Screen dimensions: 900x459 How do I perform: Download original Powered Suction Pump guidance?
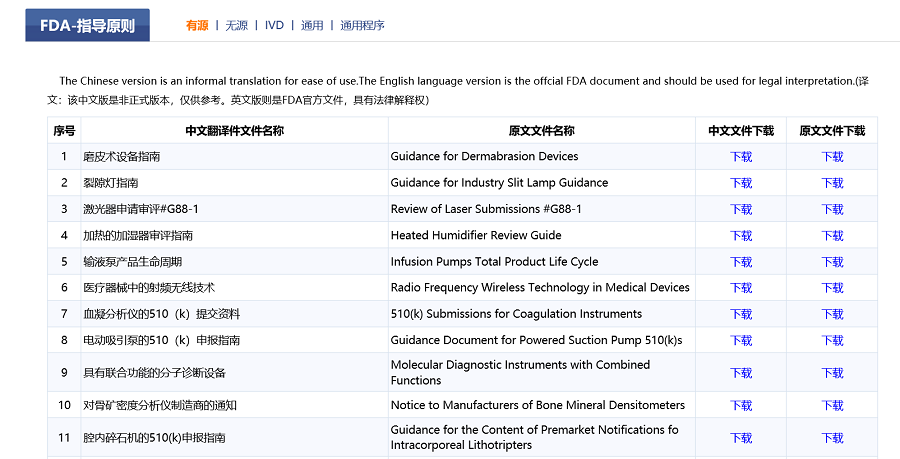pos(832,341)
